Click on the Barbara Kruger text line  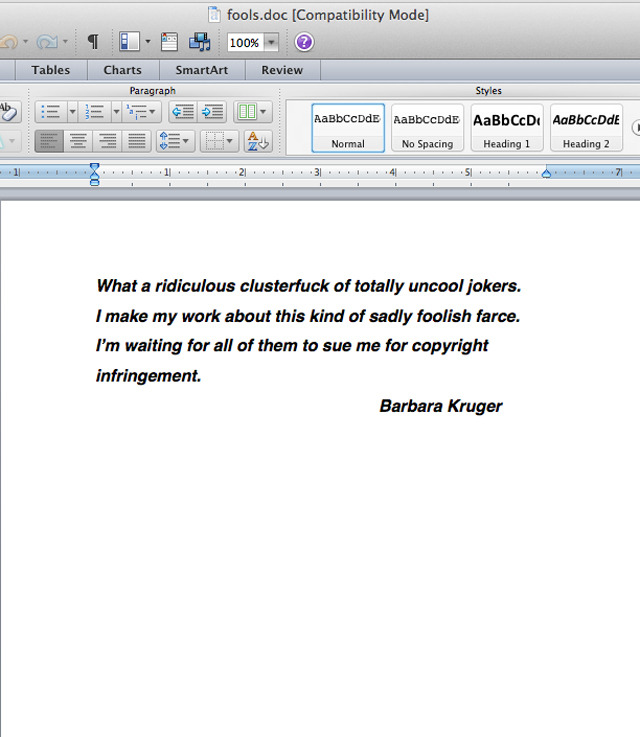[x=440, y=406]
